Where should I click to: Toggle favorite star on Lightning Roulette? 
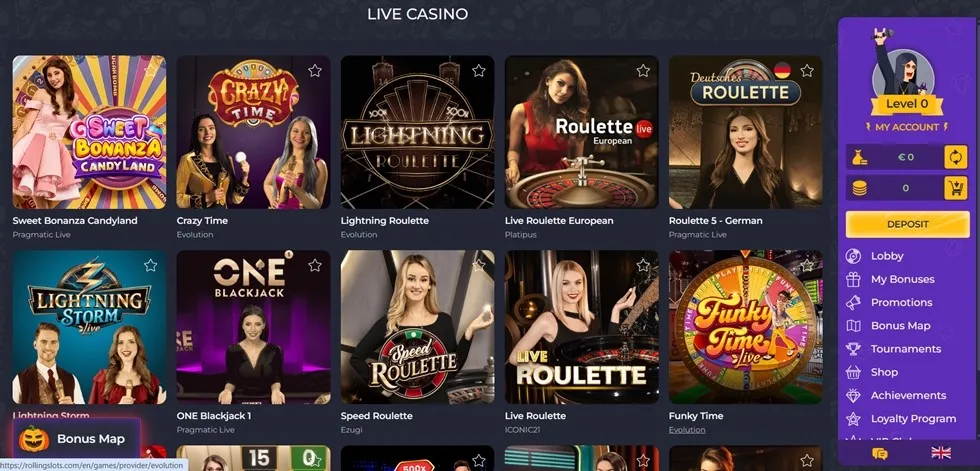[x=479, y=71]
